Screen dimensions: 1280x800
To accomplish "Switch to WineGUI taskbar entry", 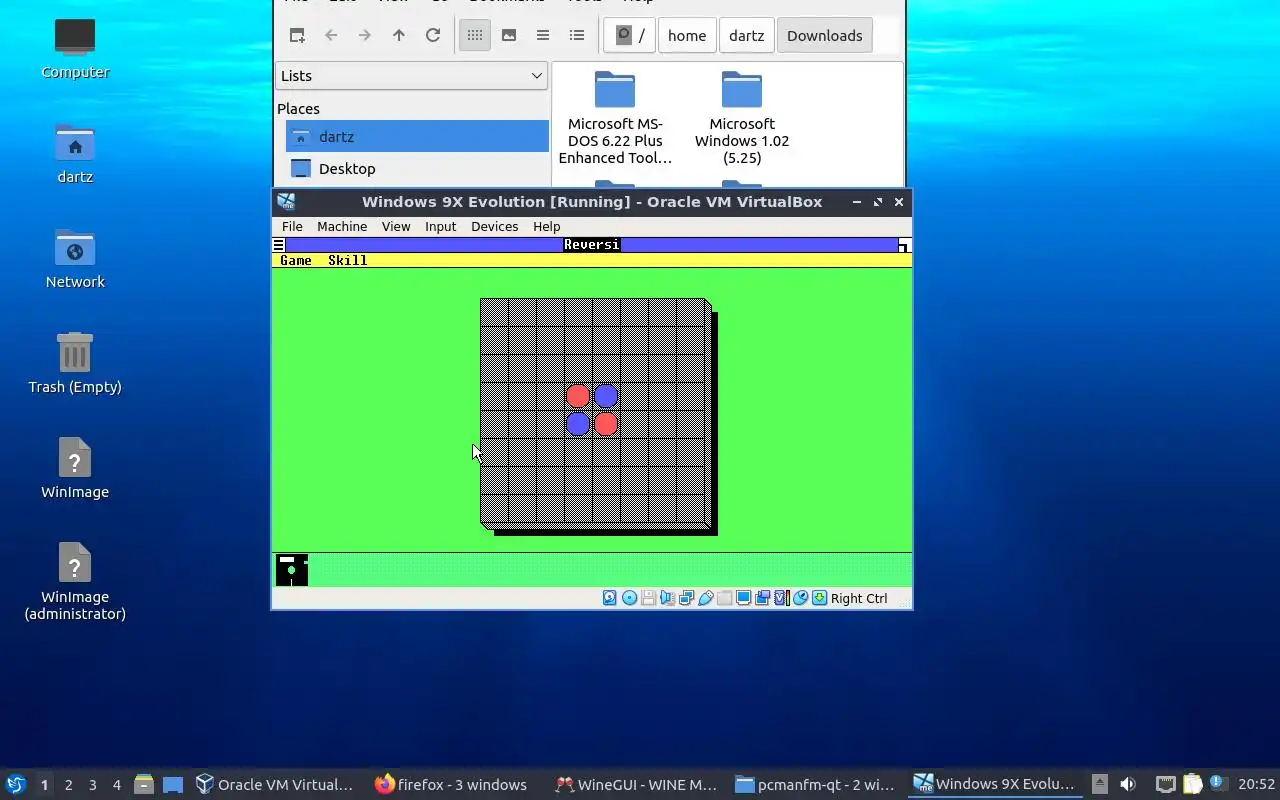I will [x=637, y=785].
